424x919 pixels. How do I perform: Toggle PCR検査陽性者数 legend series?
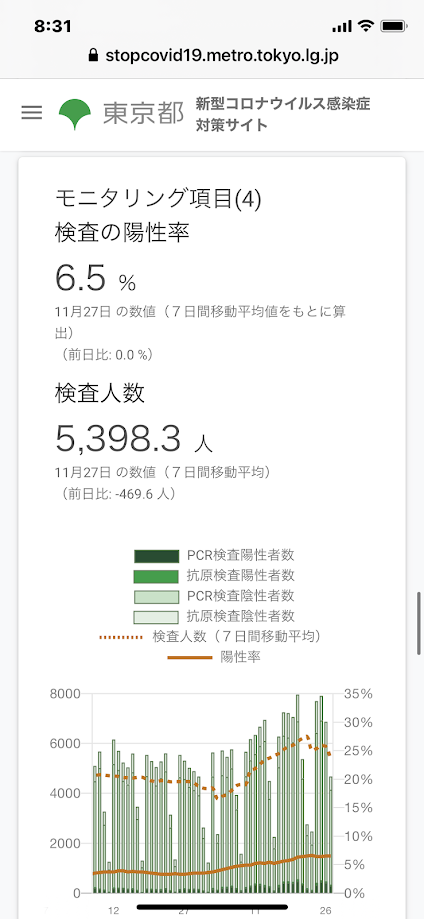point(214,554)
